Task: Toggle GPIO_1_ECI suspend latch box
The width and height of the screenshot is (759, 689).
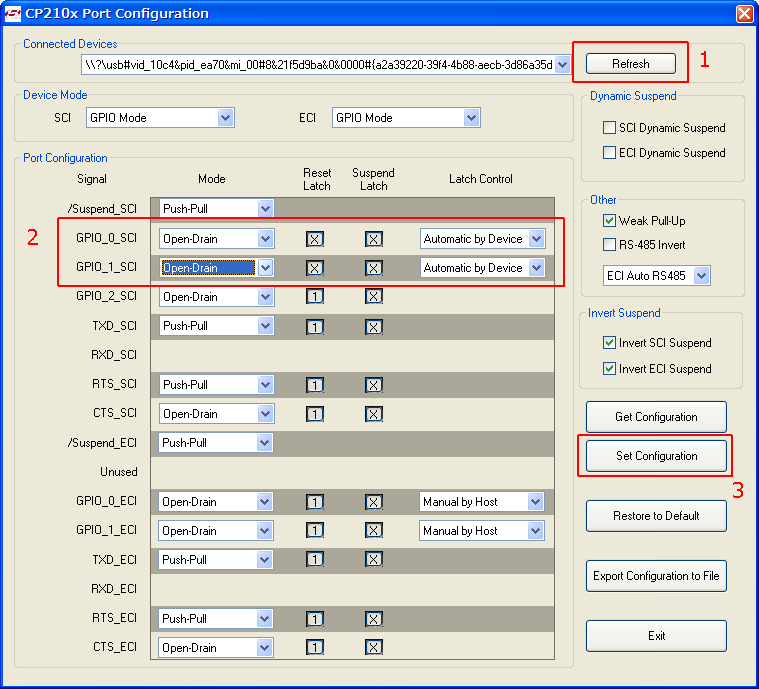Action: tap(374, 530)
